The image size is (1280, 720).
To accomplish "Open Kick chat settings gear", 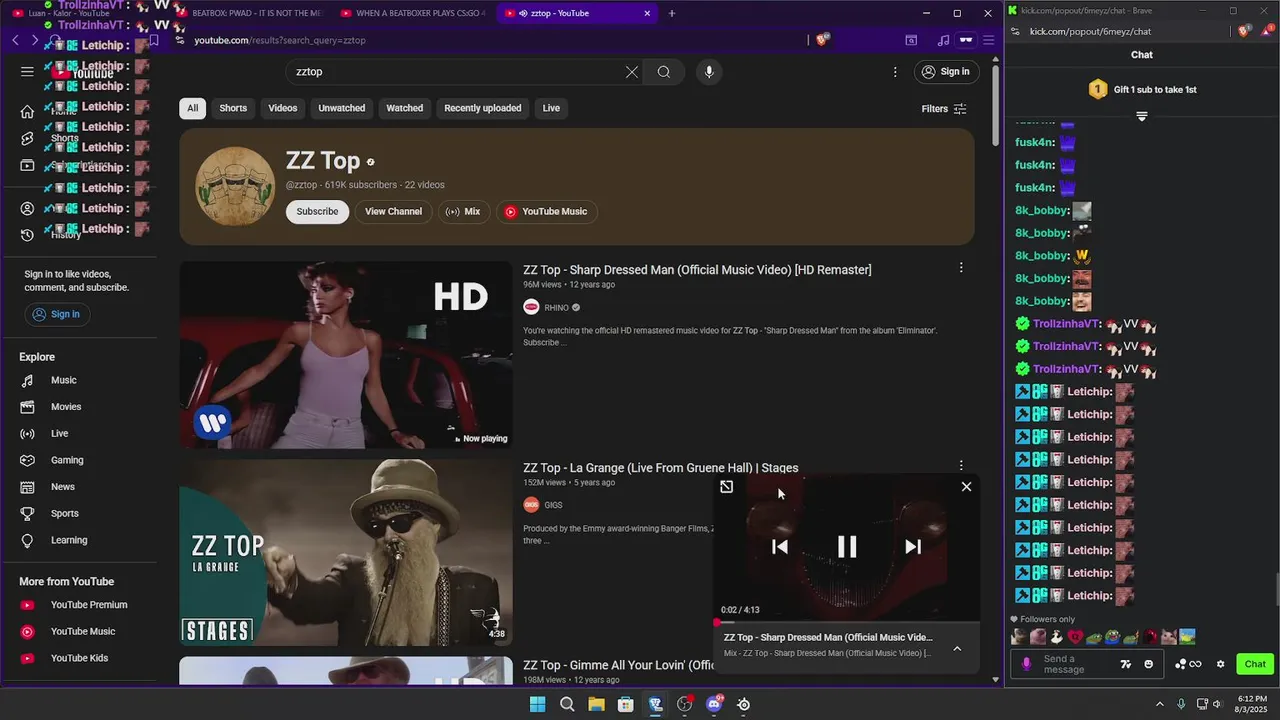I will pyautogui.click(x=1220, y=664).
